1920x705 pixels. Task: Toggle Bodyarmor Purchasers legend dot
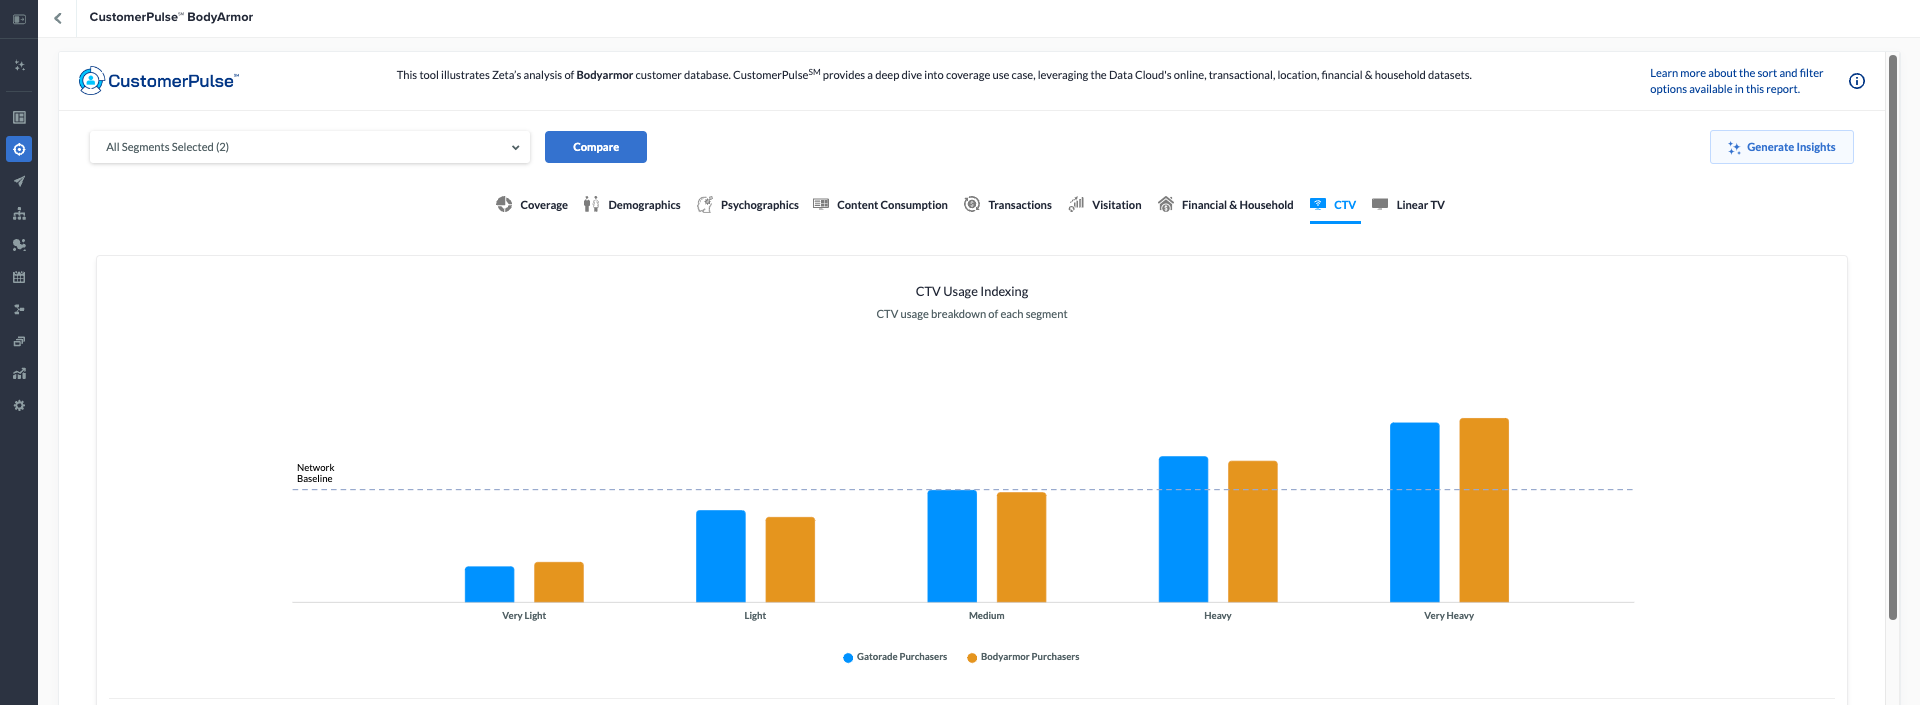(972, 658)
